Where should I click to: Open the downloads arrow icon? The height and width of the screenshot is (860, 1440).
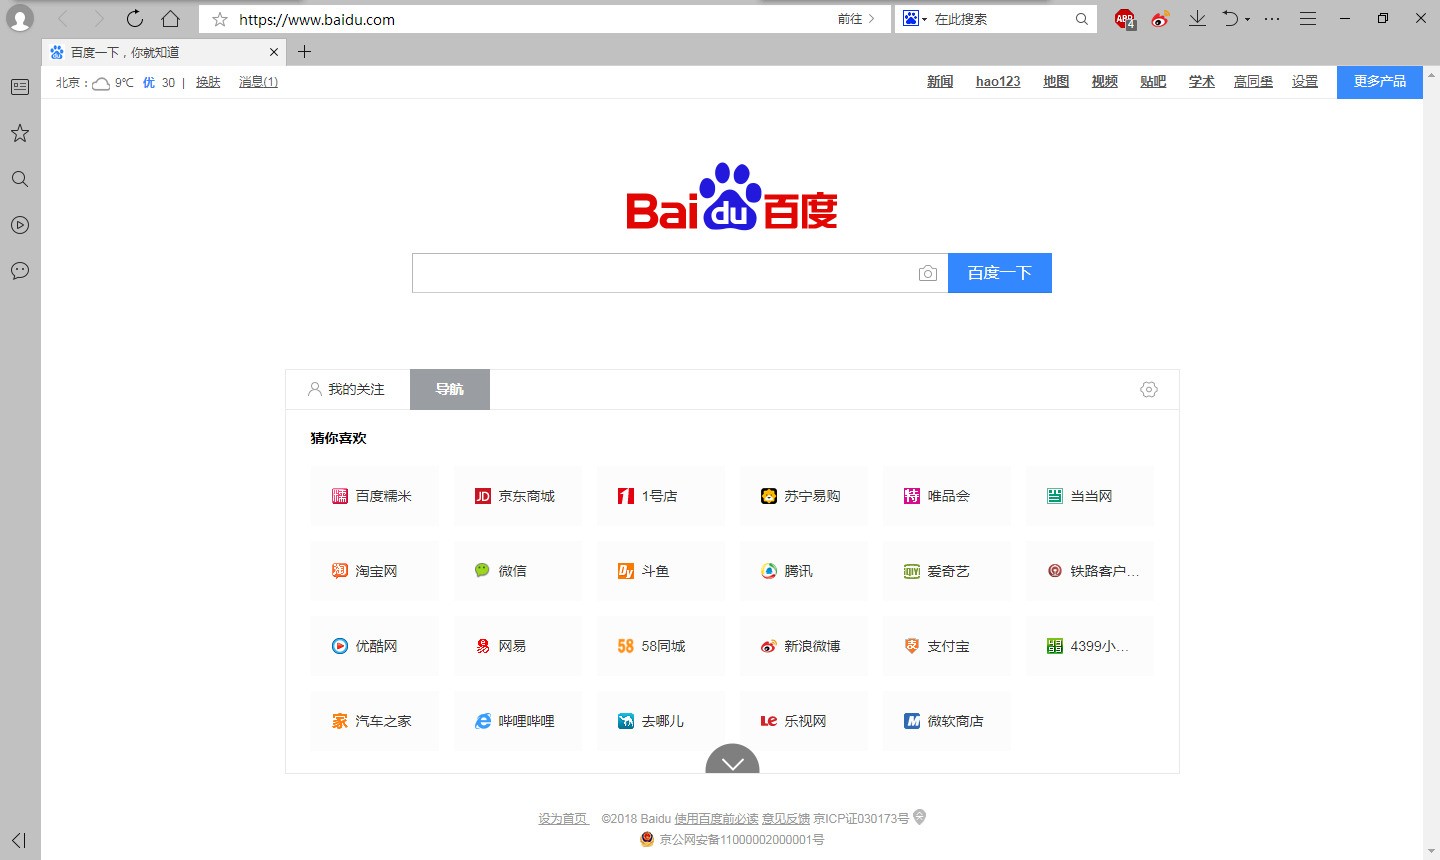coord(1197,19)
